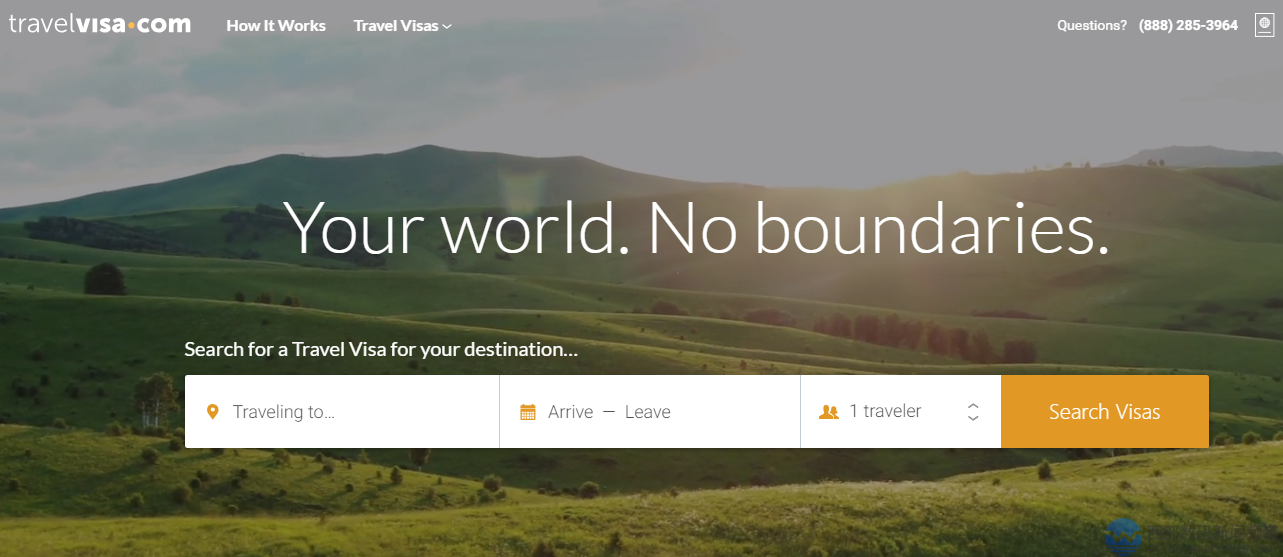Open the Travel Visas menu

pyautogui.click(x=403, y=26)
